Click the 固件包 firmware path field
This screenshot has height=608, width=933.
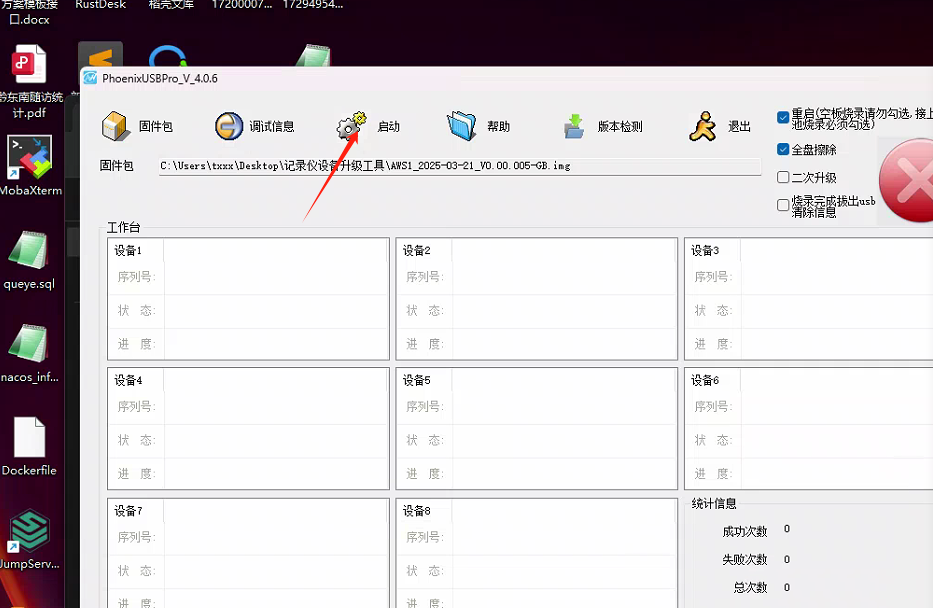(459, 166)
